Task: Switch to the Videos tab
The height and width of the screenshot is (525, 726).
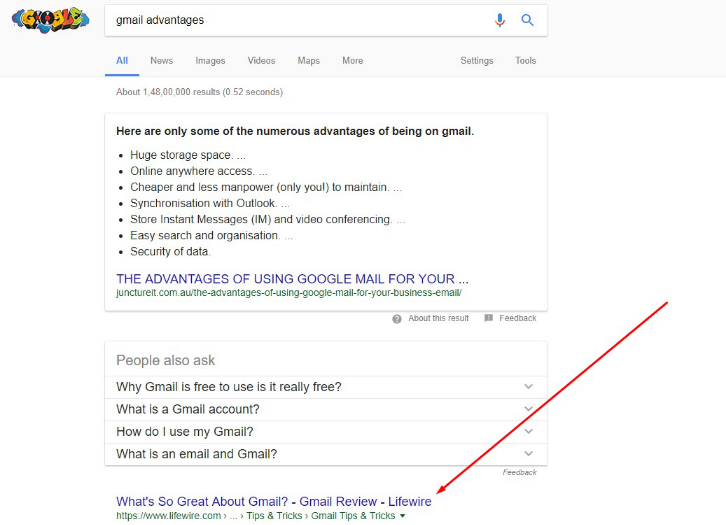Action: 261,61
